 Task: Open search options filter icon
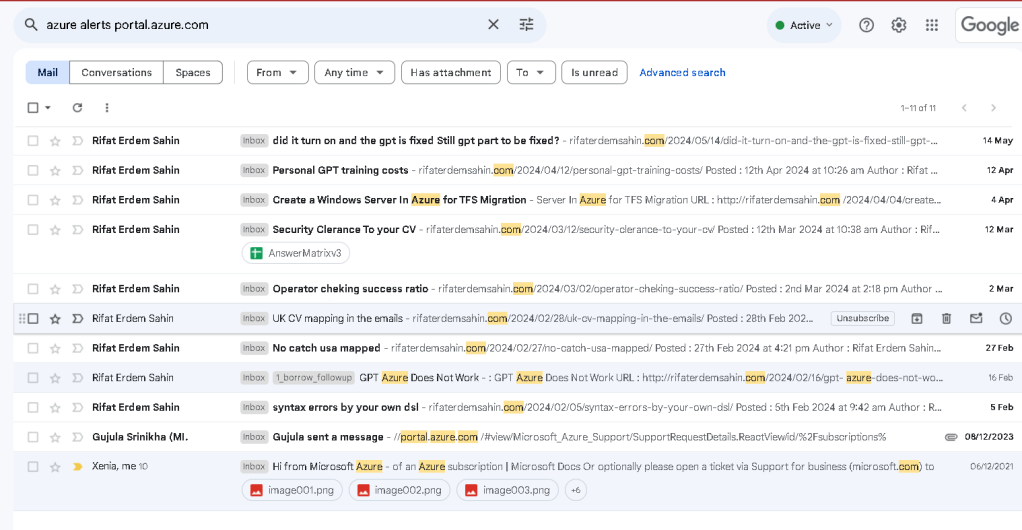coord(526,25)
